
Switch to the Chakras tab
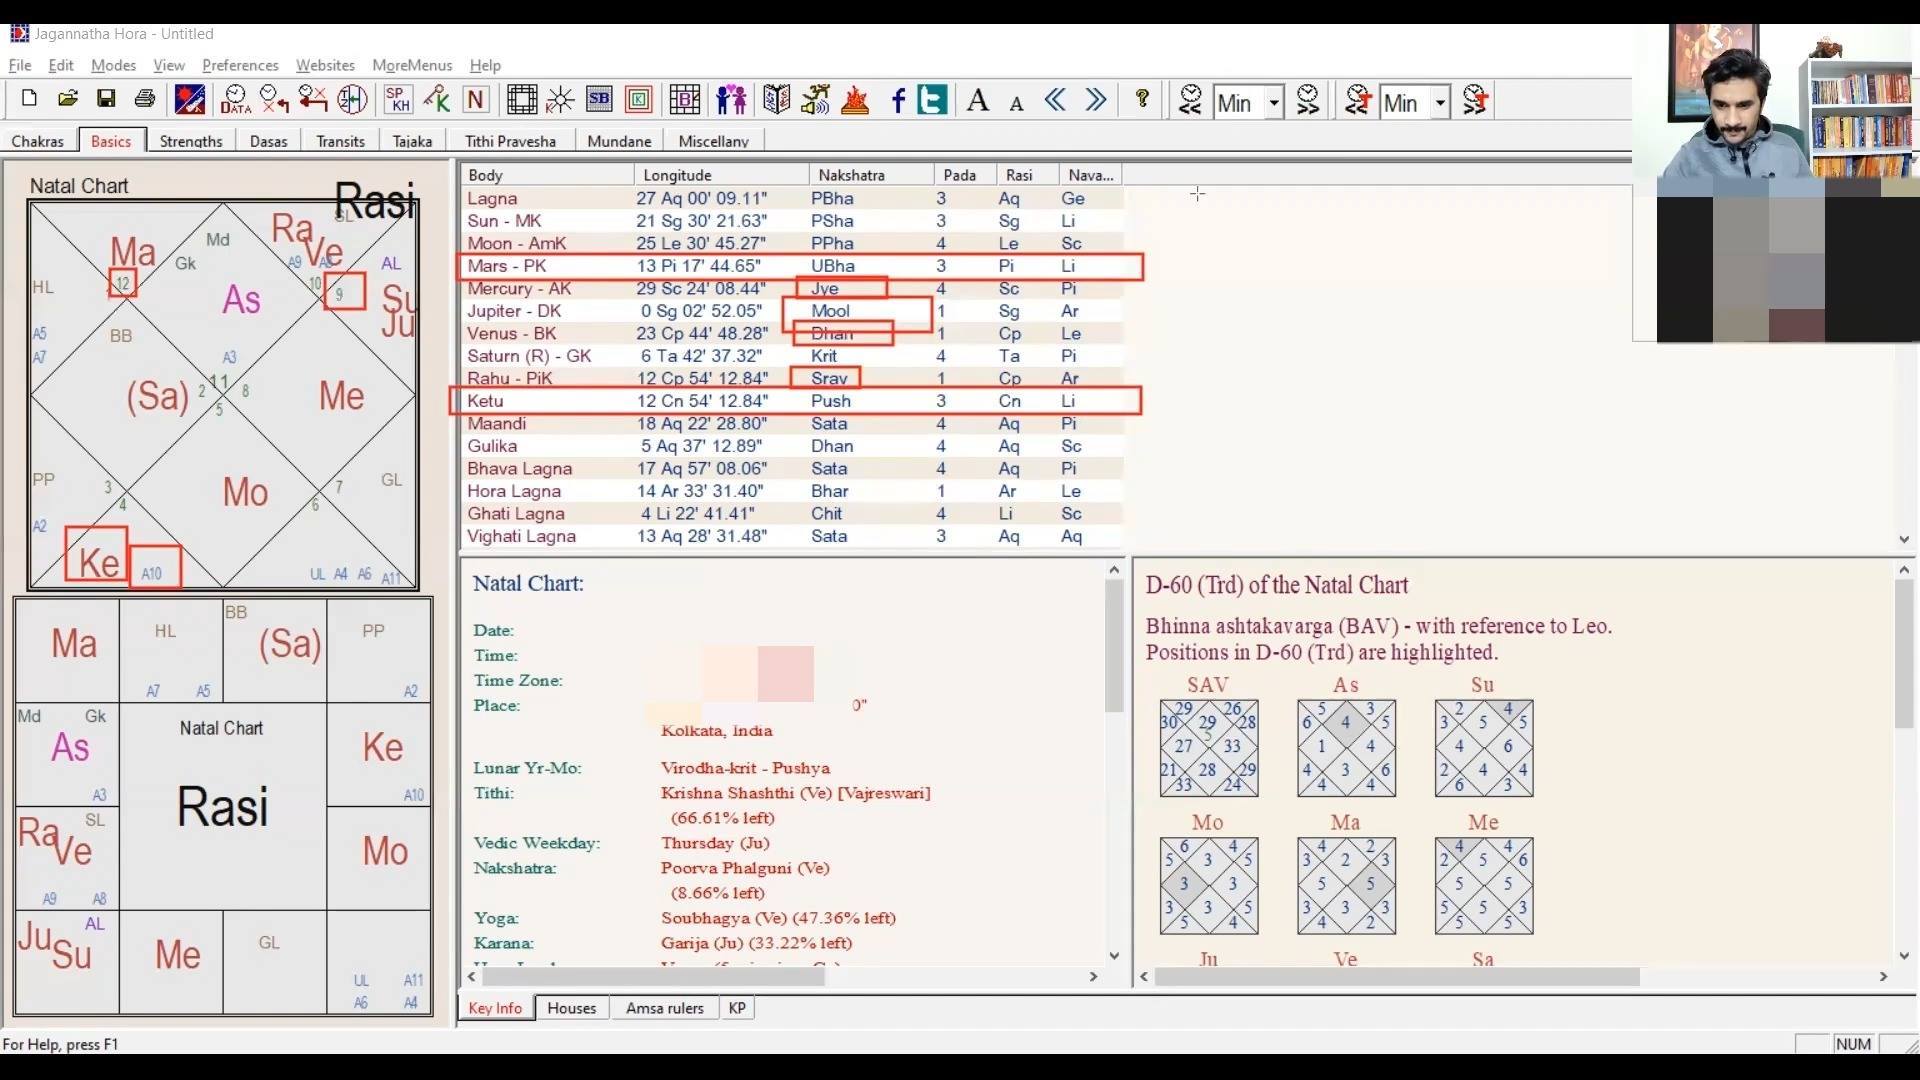tap(38, 141)
